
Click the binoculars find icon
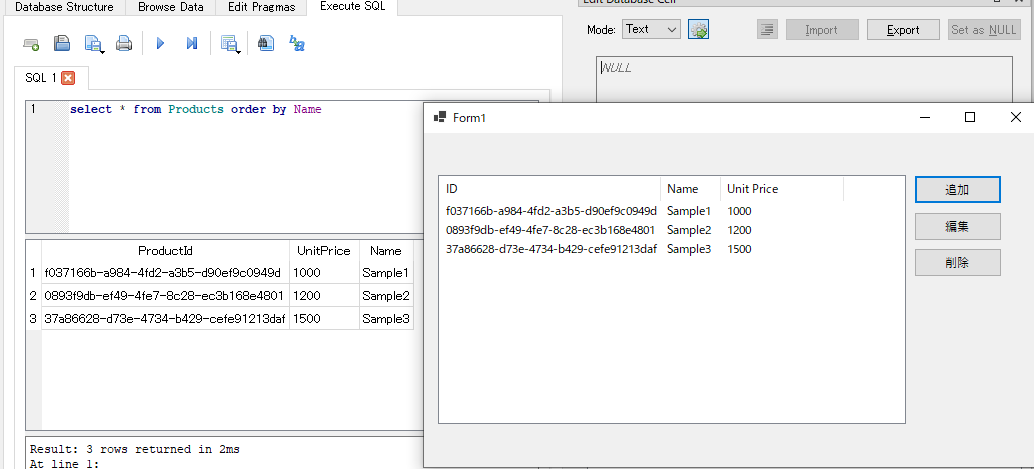(x=266, y=44)
